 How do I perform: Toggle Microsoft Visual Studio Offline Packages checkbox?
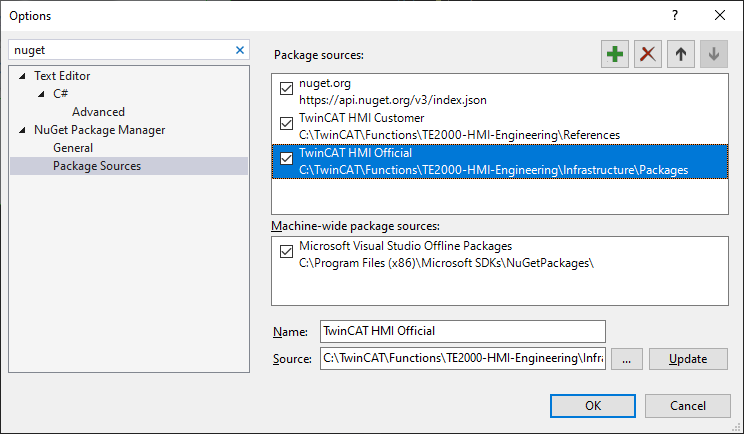286,251
